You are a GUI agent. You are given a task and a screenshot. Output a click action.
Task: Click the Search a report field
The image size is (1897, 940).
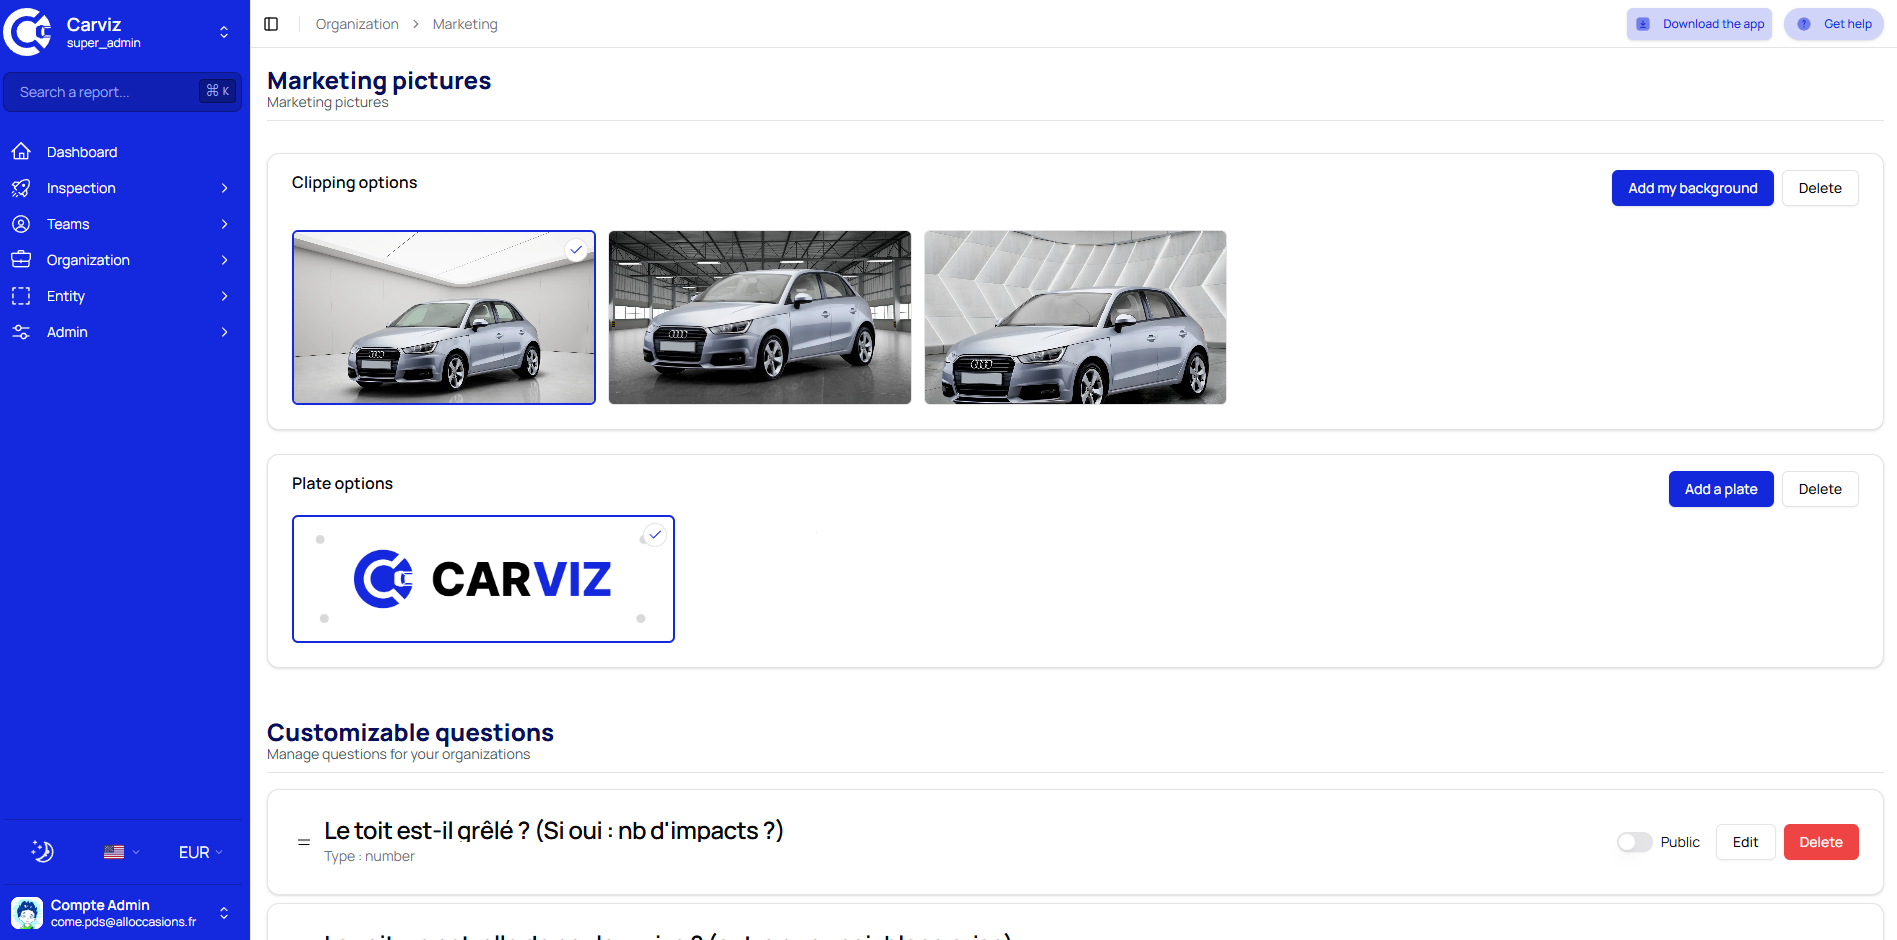coord(123,92)
